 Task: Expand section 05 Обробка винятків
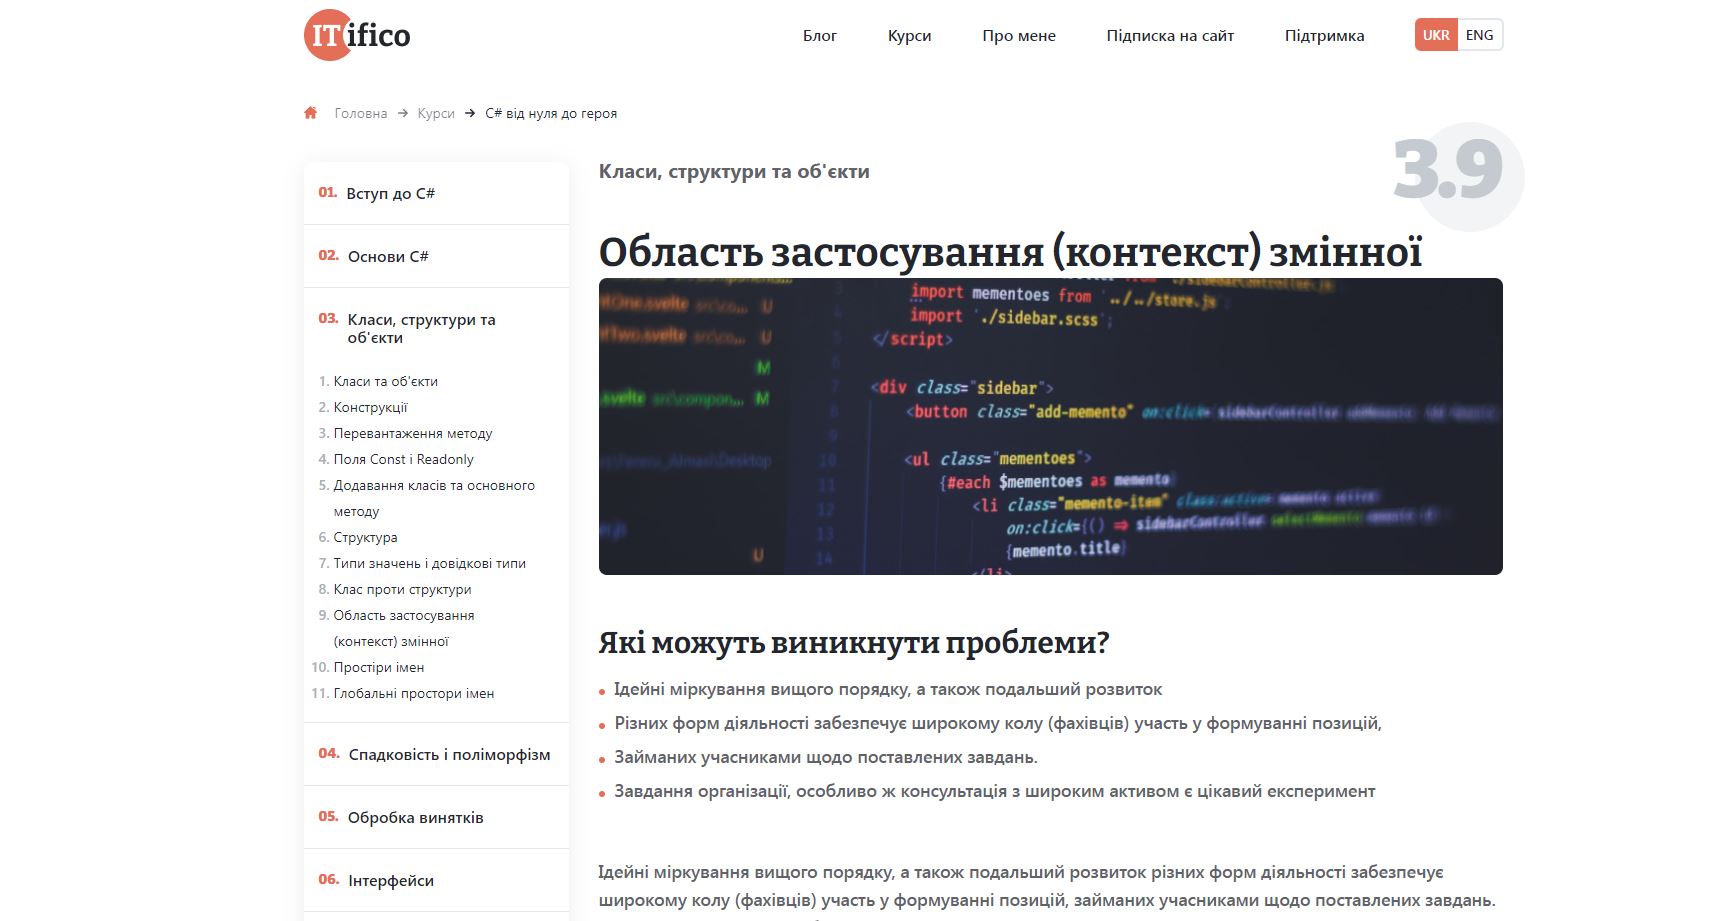coord(436,817)
